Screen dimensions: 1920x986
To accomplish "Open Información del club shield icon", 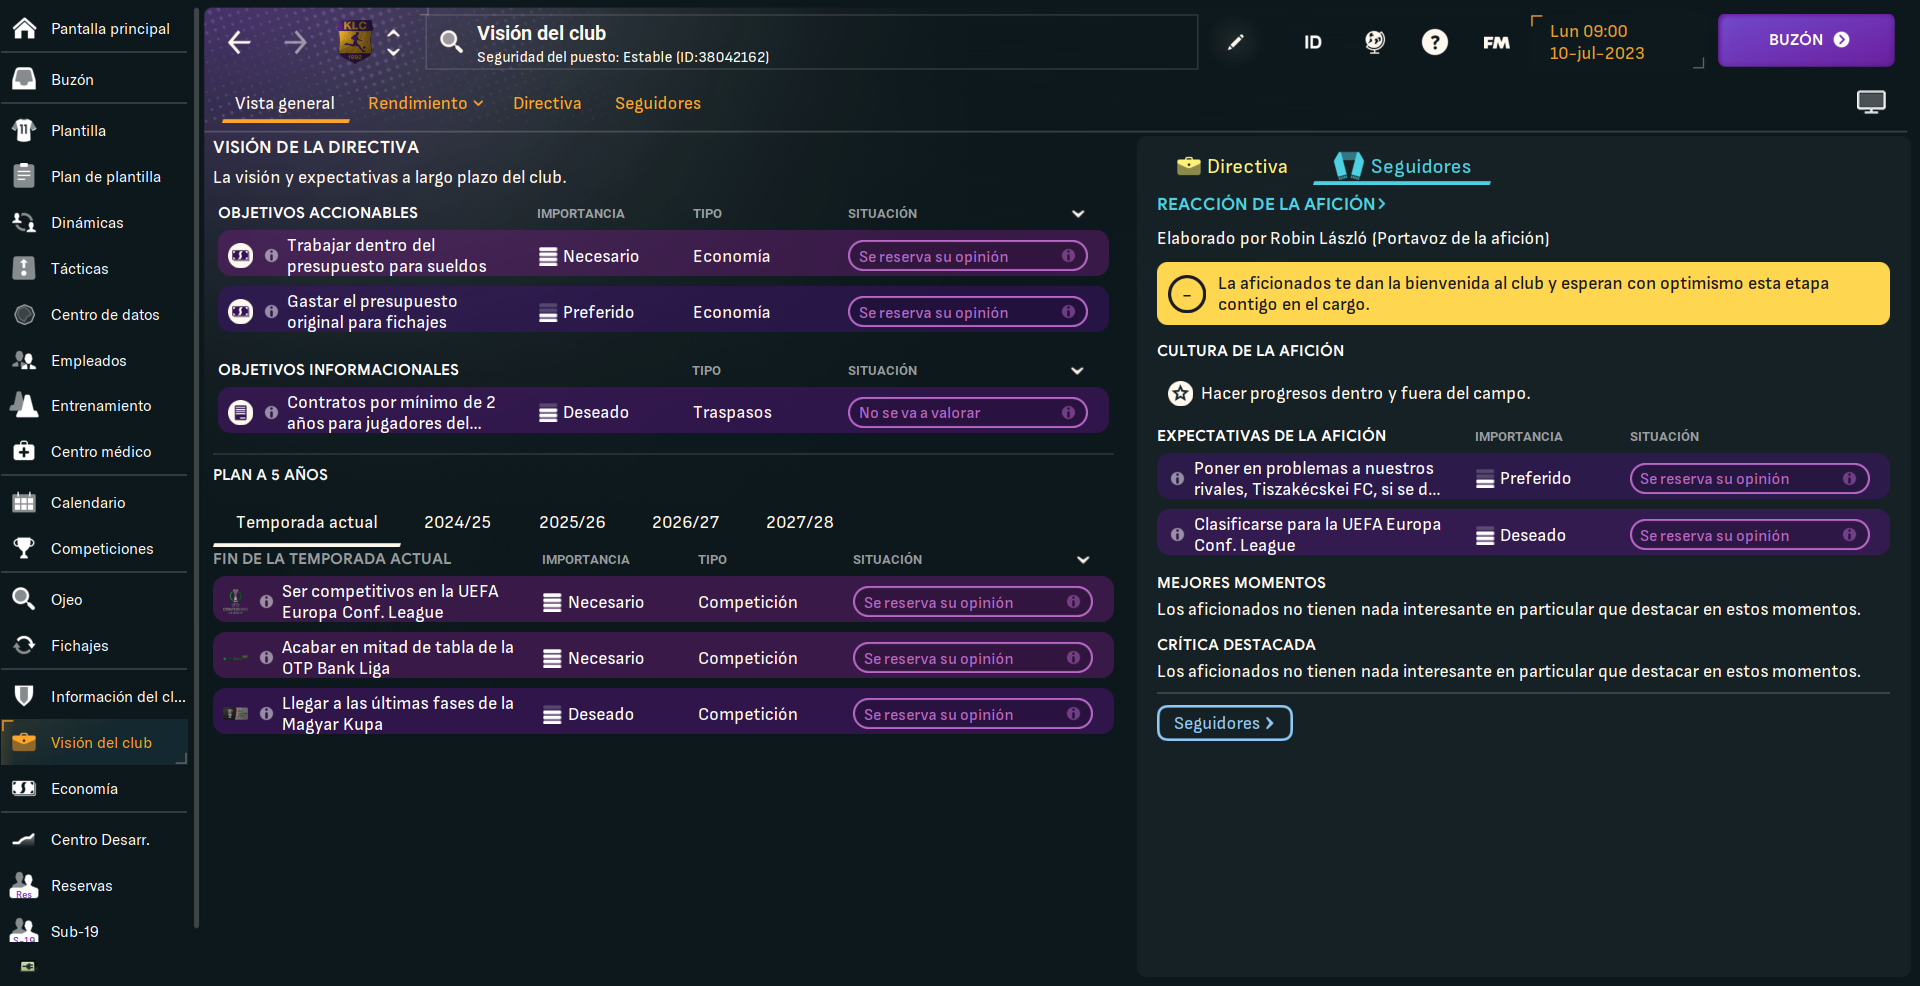I will coord(25,696).
